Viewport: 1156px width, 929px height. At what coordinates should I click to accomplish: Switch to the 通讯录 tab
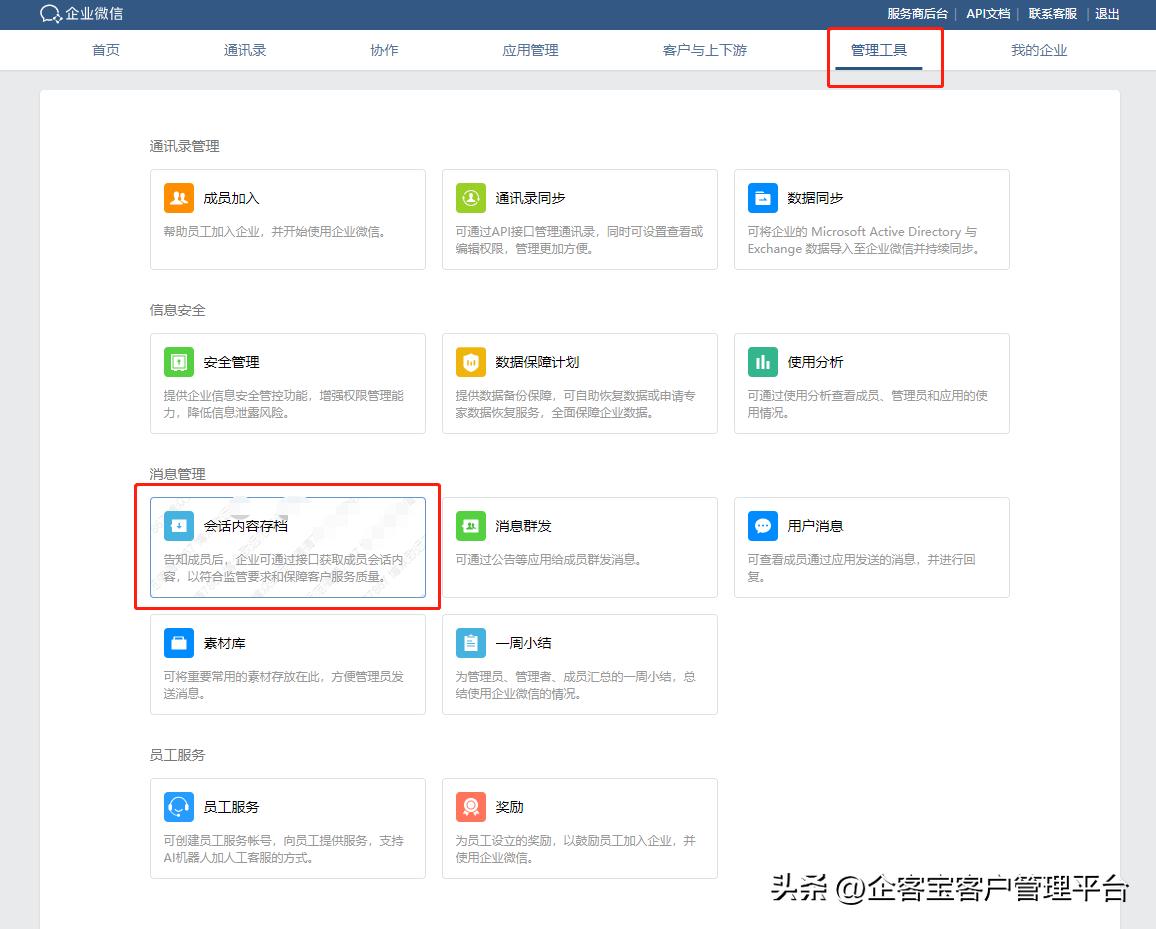tap(245, 49)
